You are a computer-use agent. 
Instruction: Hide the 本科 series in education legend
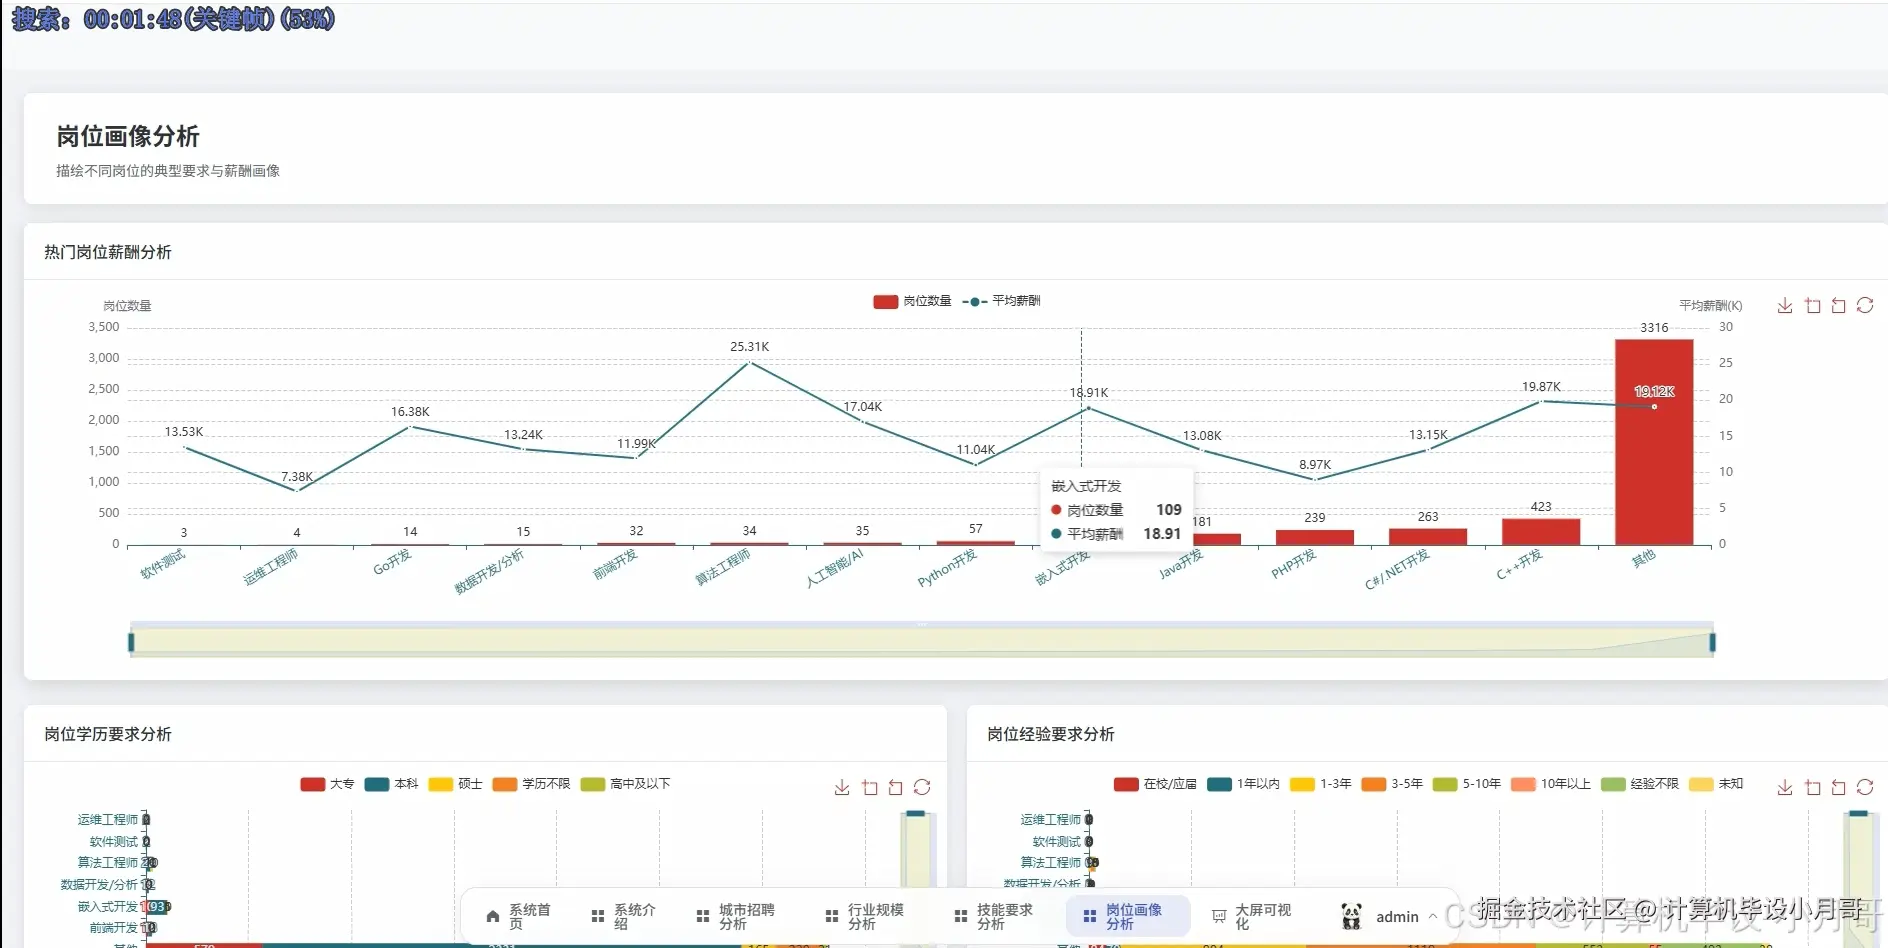click(392, 784)
